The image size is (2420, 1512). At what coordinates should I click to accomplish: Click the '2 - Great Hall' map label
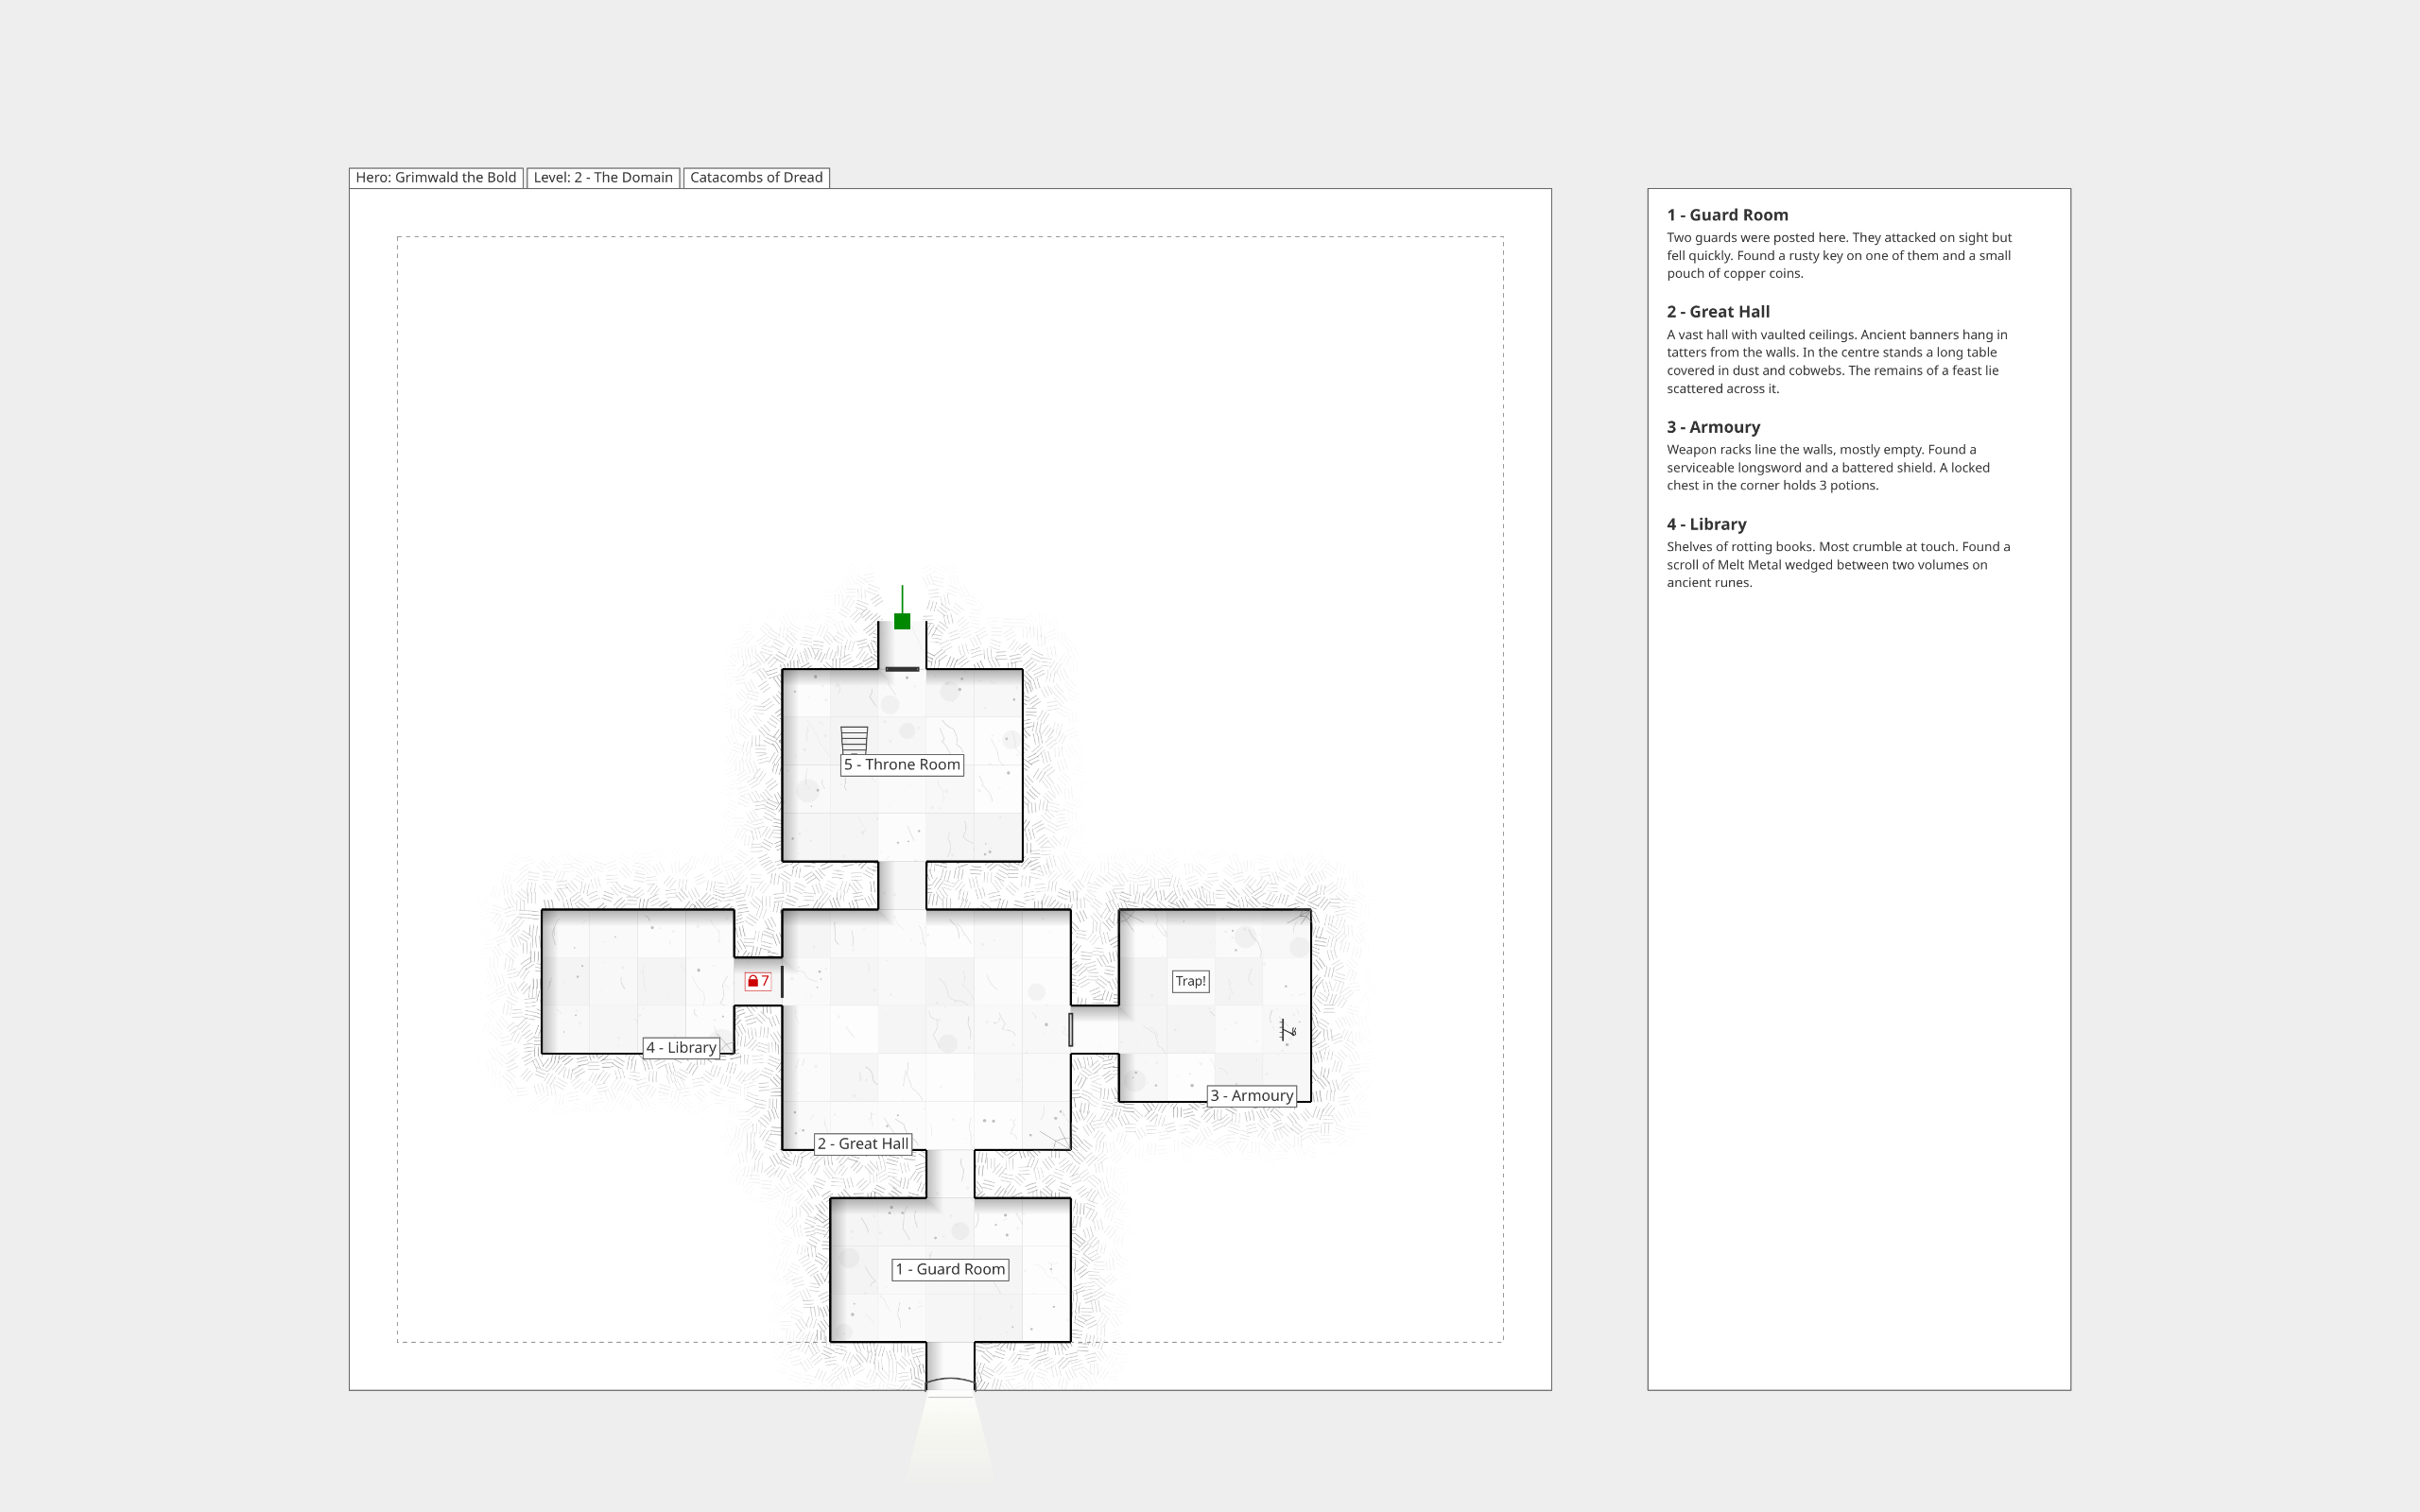coord(863,1144)
